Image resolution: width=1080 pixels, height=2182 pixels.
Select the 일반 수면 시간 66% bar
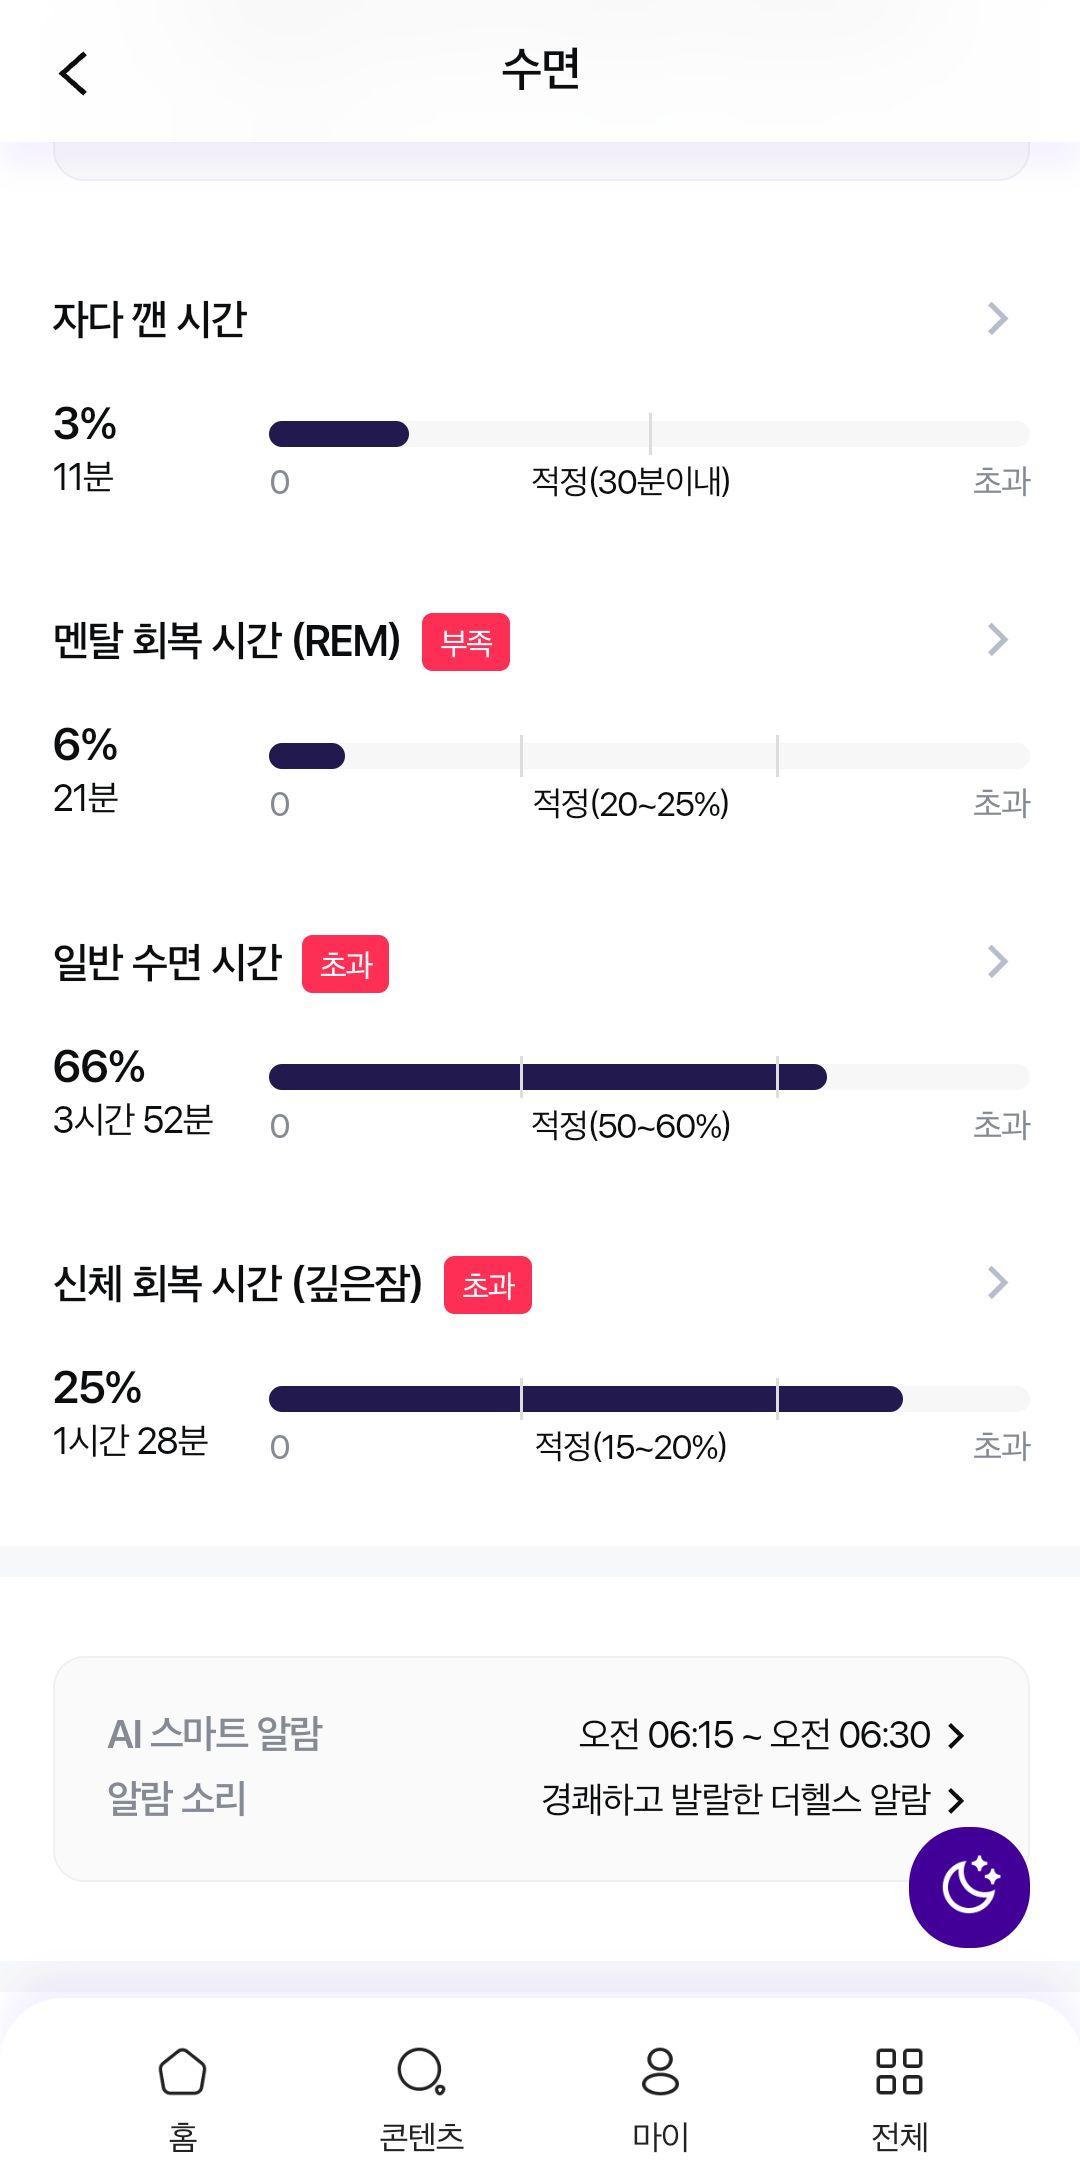[649, 1077]
